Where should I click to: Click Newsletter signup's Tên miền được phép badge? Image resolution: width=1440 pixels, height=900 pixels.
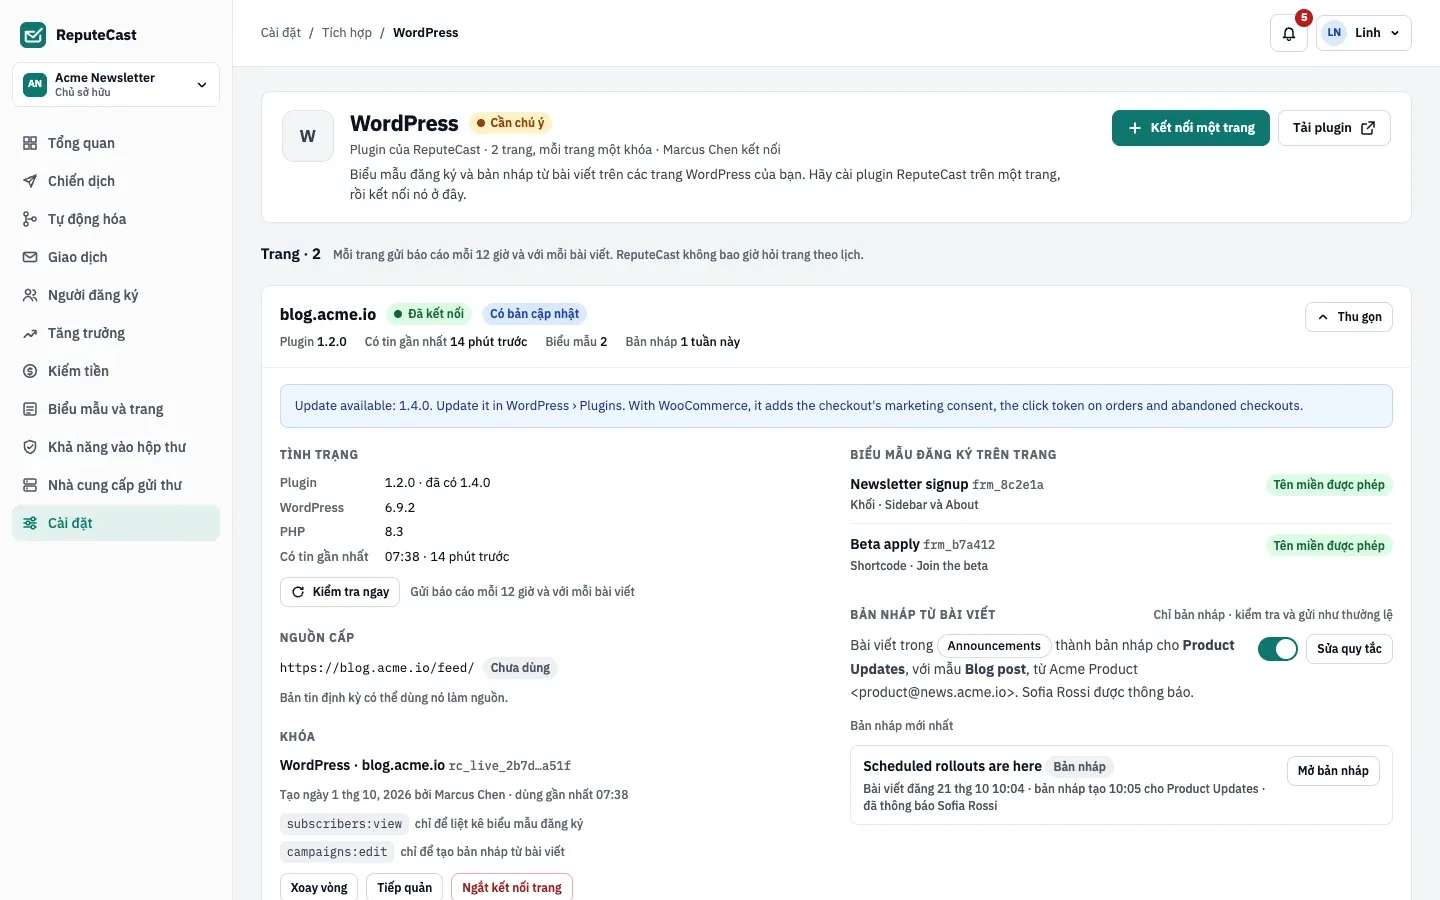1329,485
